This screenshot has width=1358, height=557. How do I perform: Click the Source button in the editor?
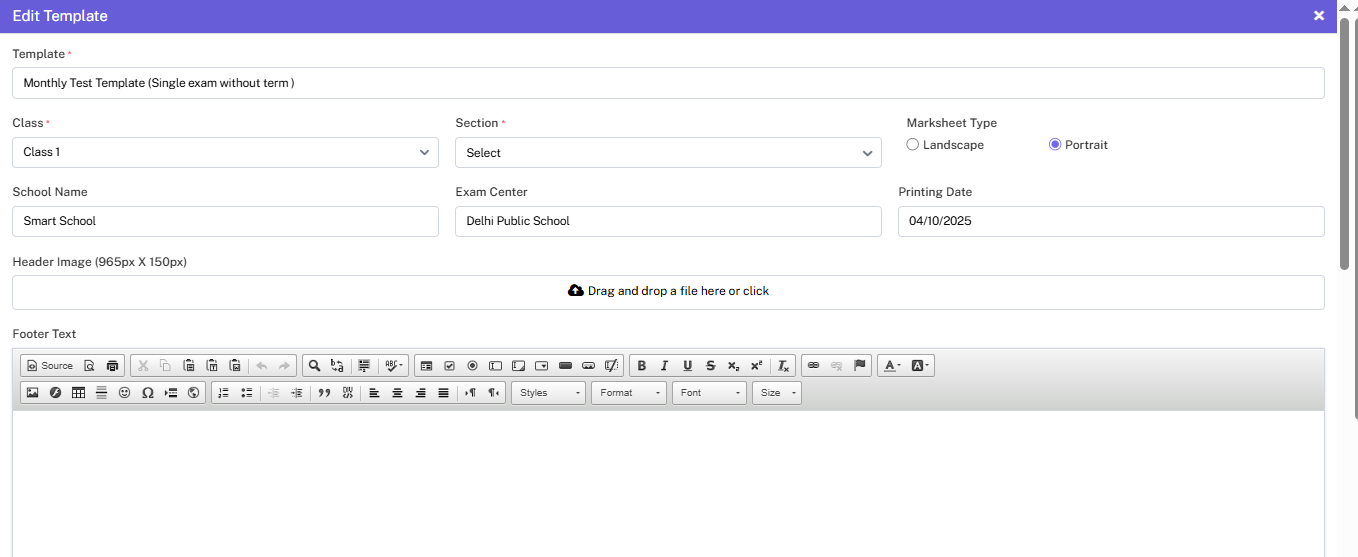[50, 366]
